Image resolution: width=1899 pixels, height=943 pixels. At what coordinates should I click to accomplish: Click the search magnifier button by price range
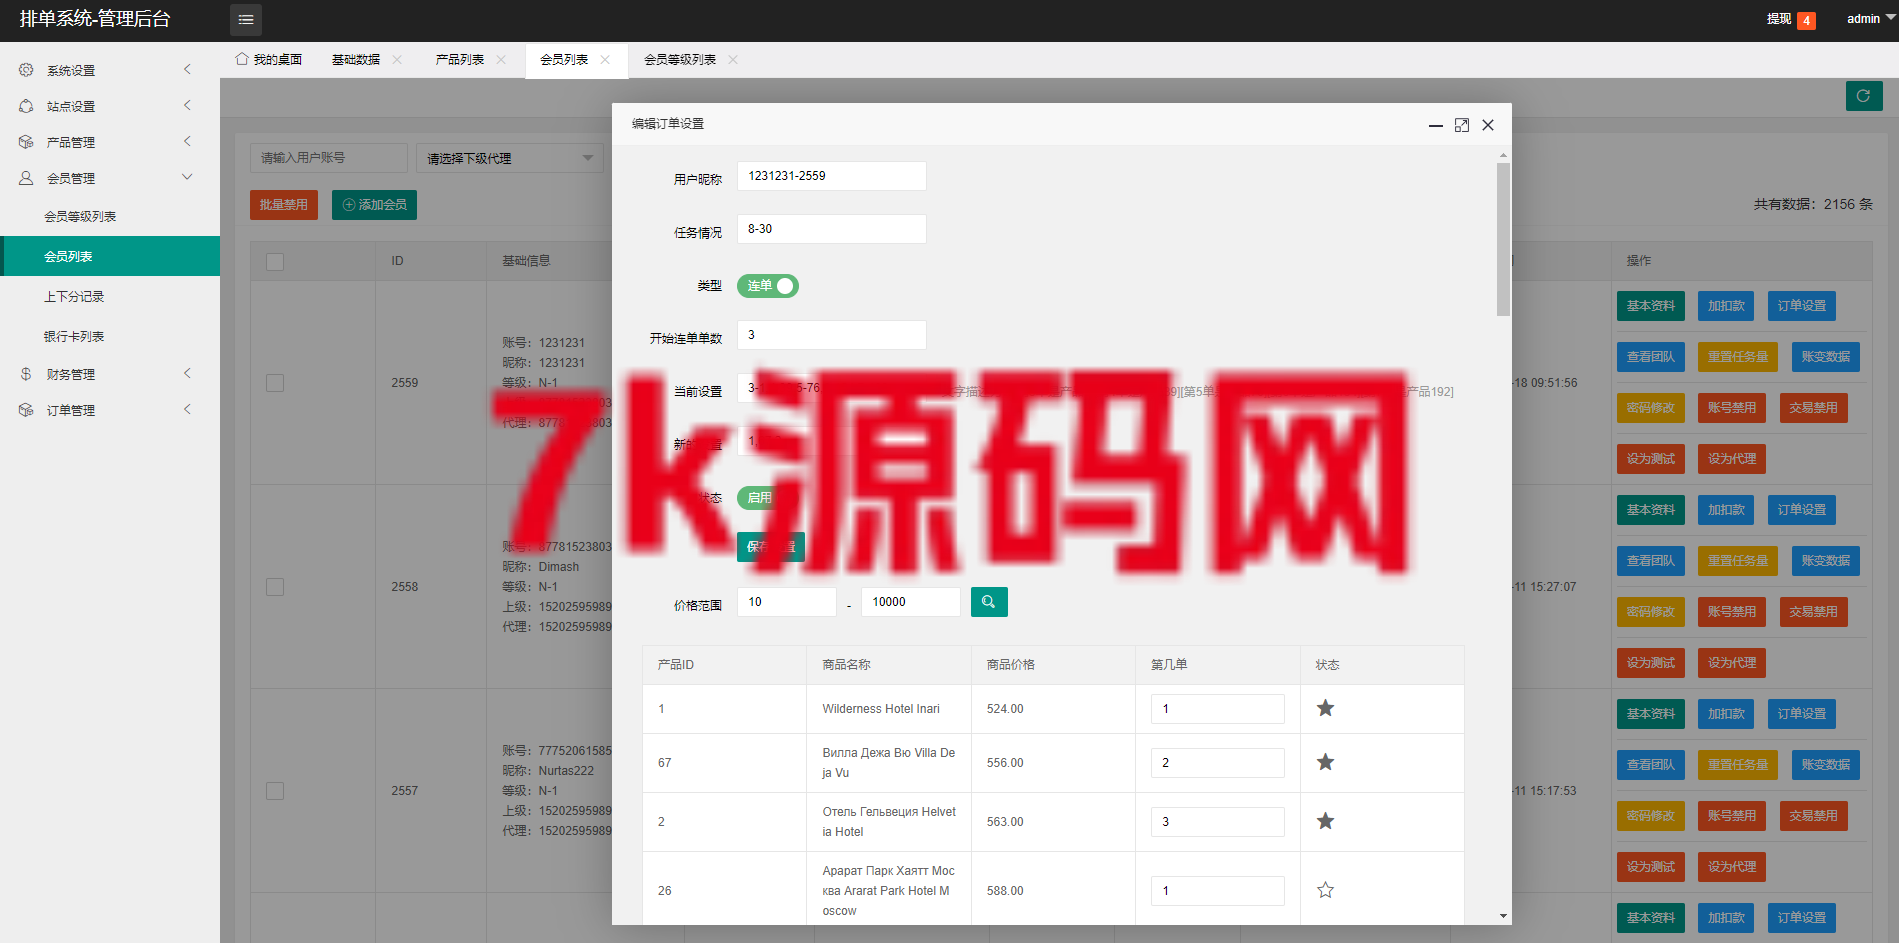[x=989, y=602]
